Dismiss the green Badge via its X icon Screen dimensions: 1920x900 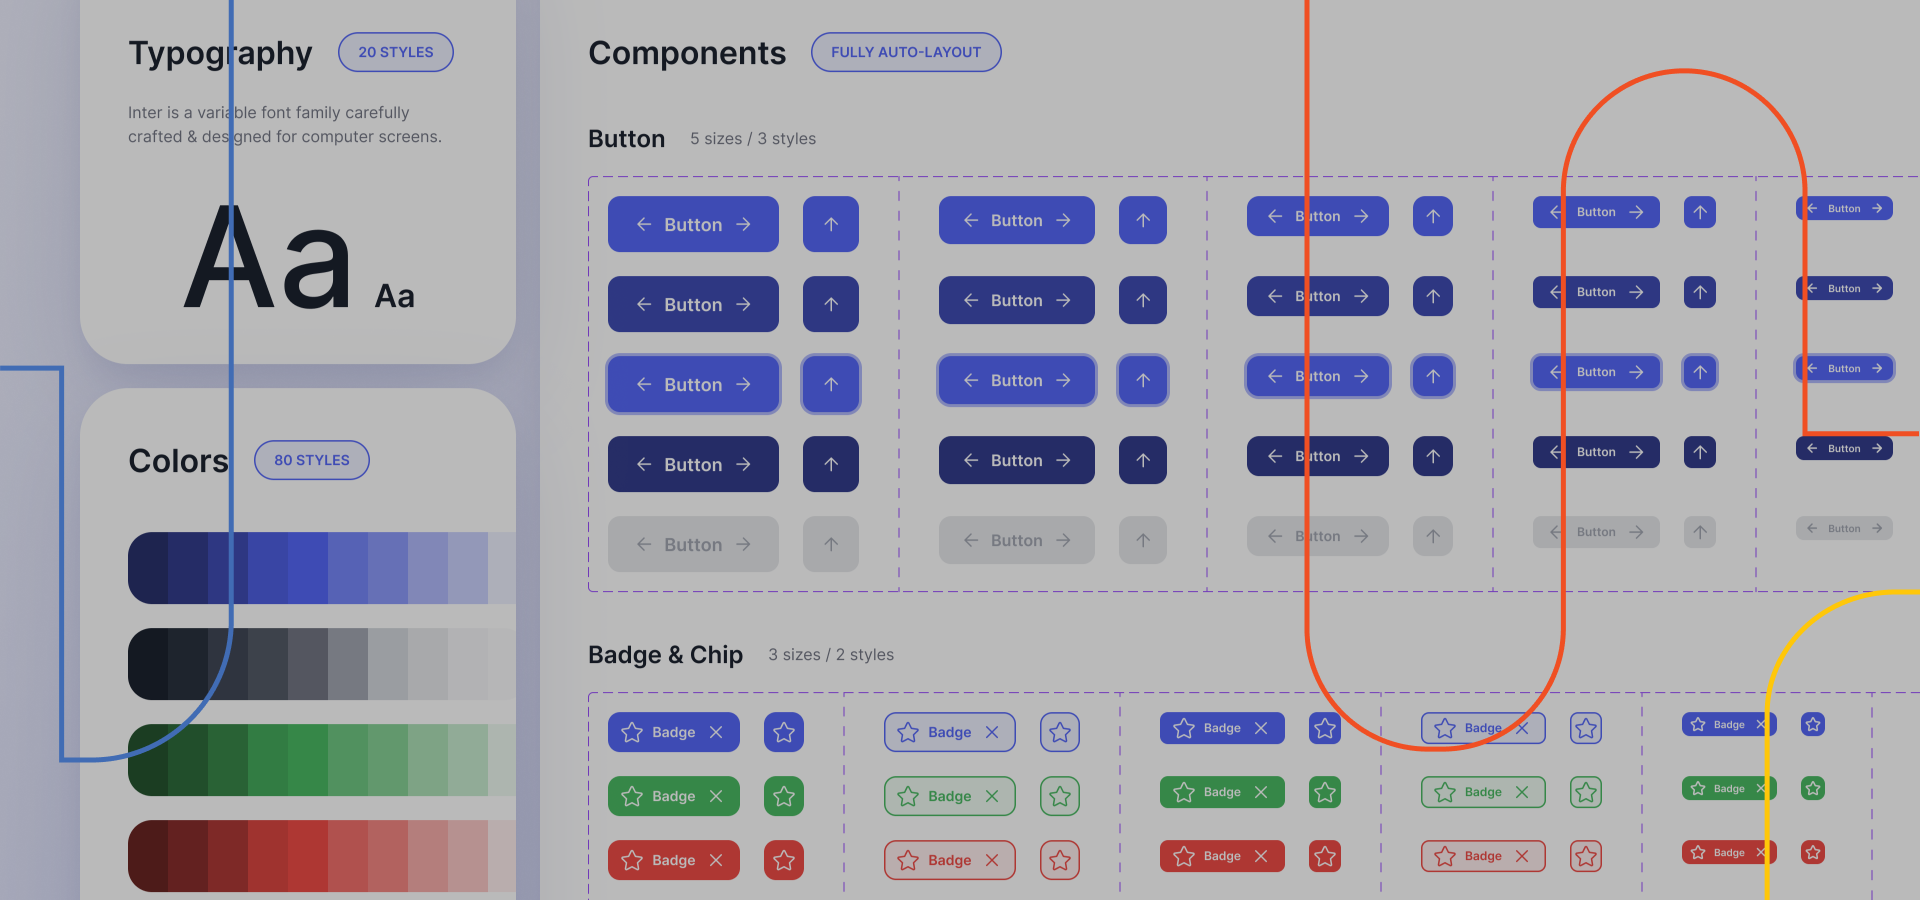716,796
